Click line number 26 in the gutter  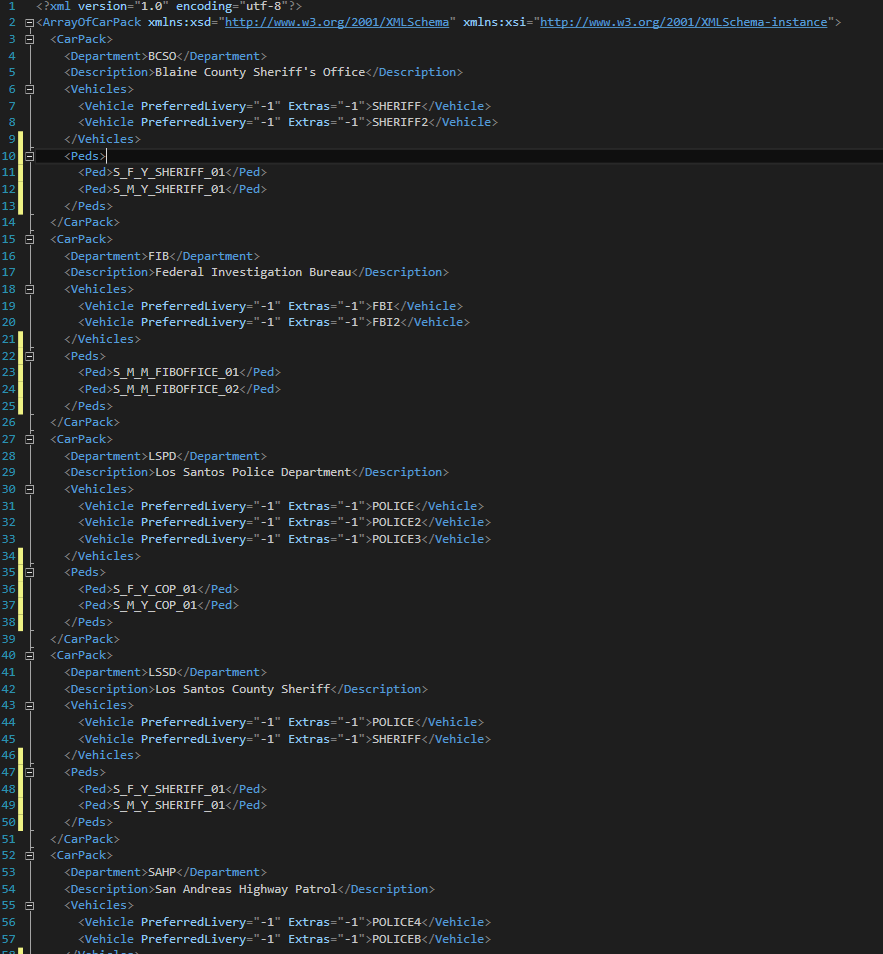(x=9, y=422)
